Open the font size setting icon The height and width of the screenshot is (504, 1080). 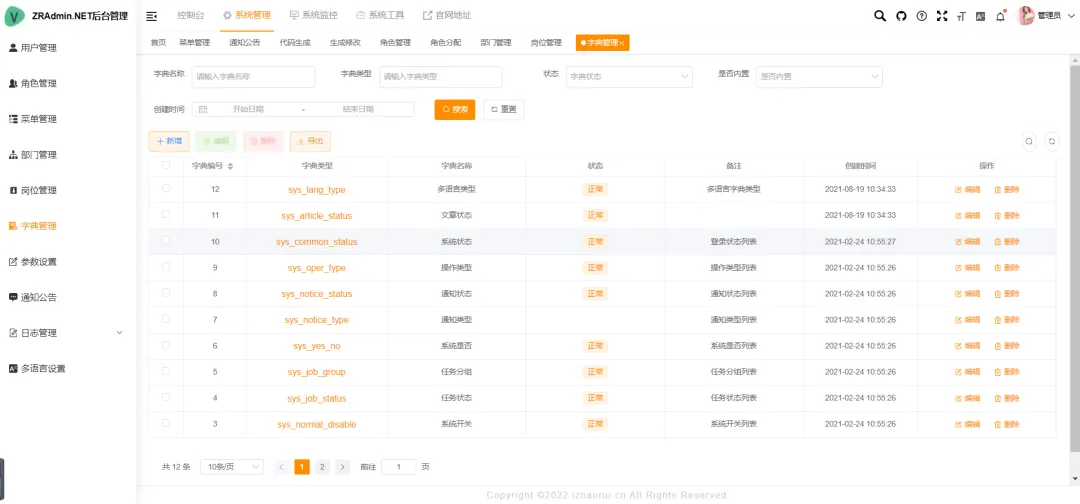tap(962, 16)
